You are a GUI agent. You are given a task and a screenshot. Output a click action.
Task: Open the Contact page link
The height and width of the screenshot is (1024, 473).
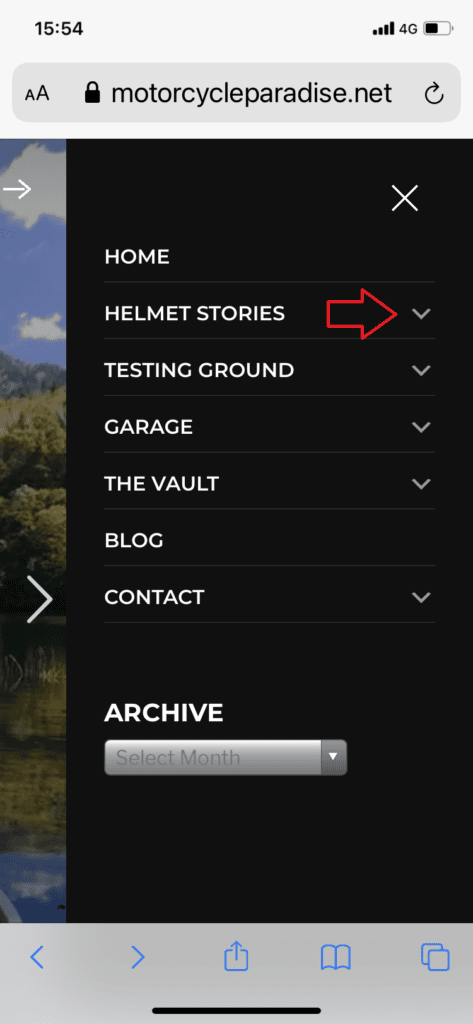[x=154, y=597]
